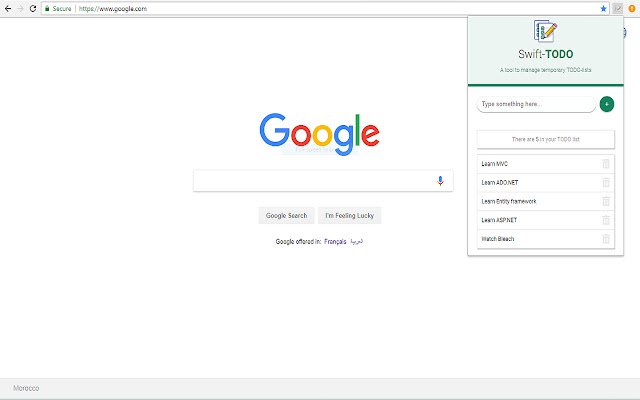
Task: Select the Learn Entity framework todo text
Action: 509,201
